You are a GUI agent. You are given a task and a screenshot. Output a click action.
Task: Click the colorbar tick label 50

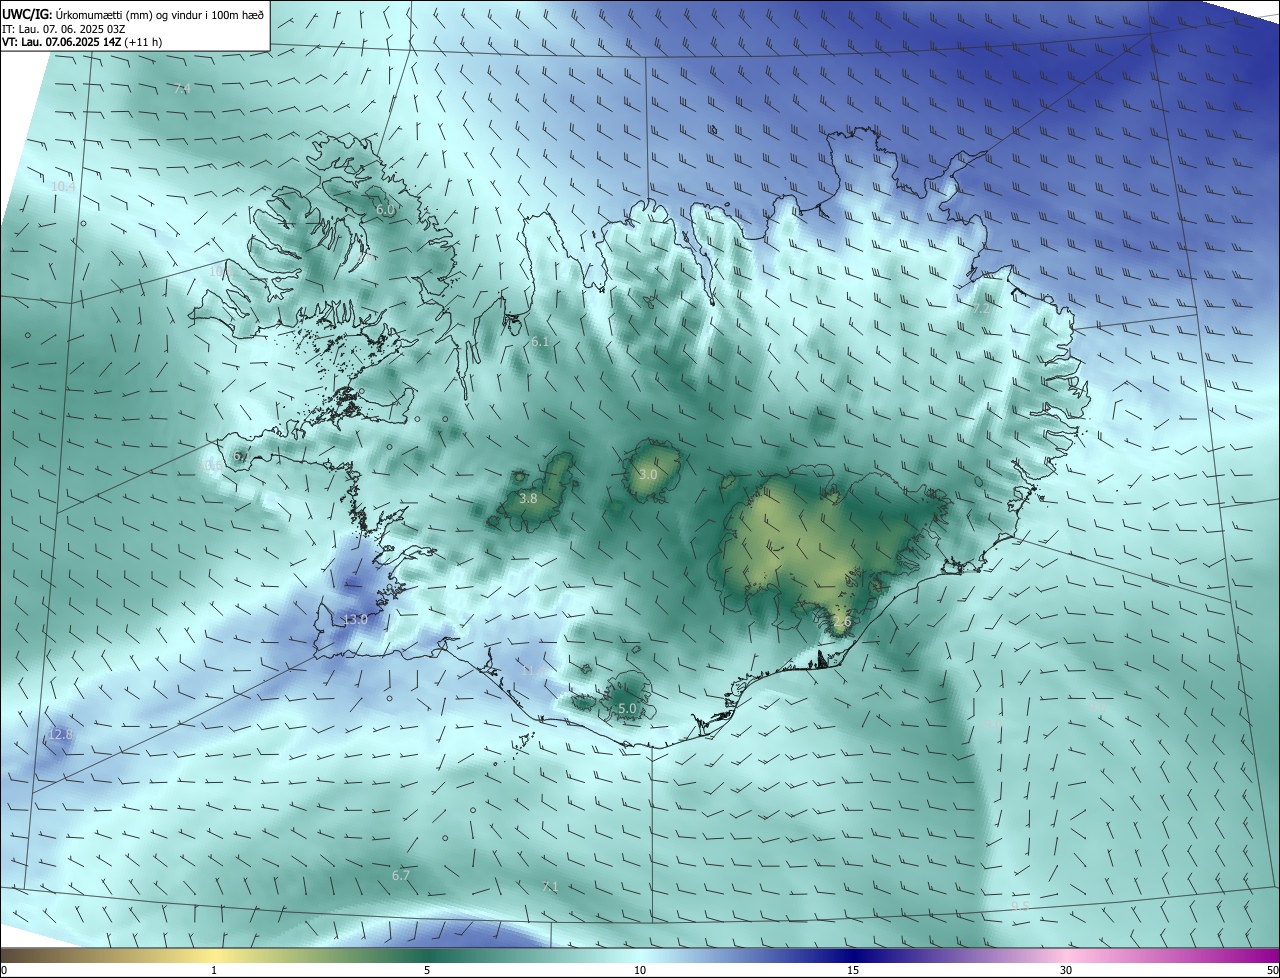[1272, 970]
